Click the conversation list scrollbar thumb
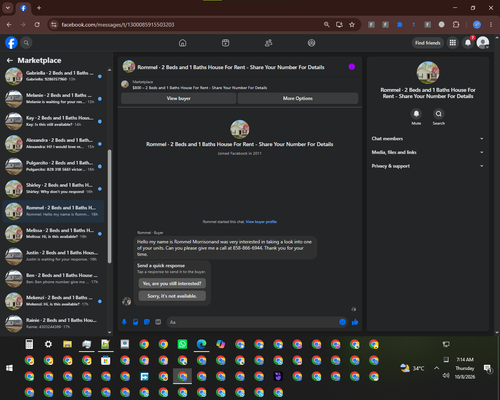 (109, 206)
